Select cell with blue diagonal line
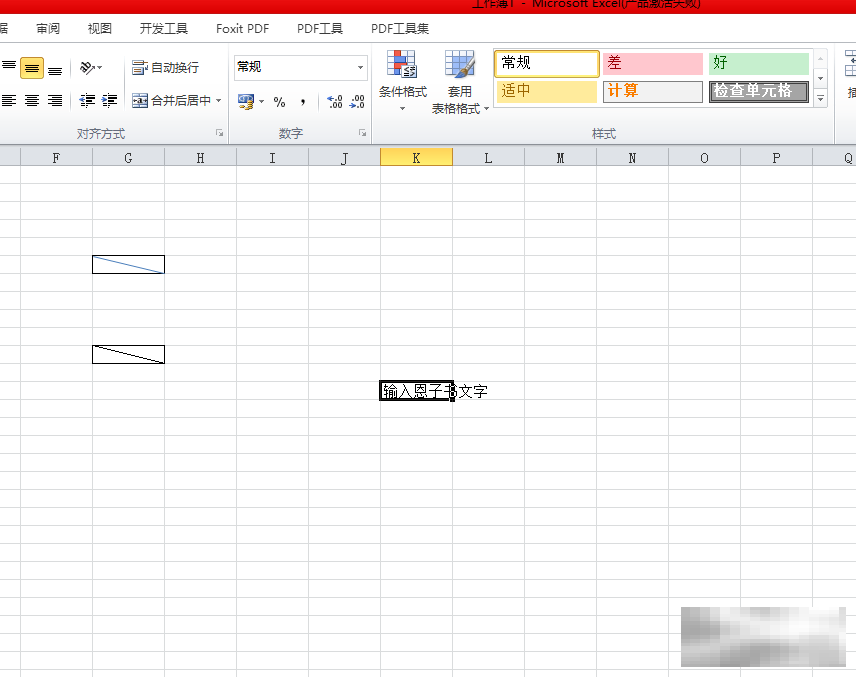This screenshot has height=677, width=856. coord(128,264)
